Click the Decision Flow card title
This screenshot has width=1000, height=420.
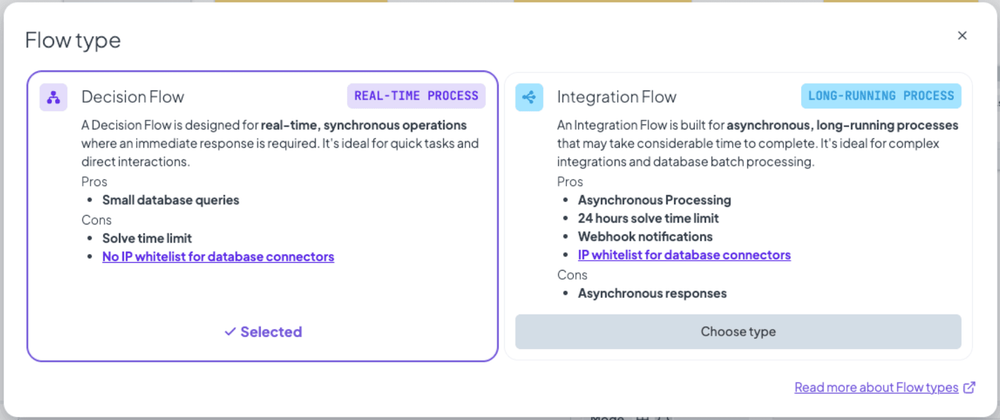(133, 97)
